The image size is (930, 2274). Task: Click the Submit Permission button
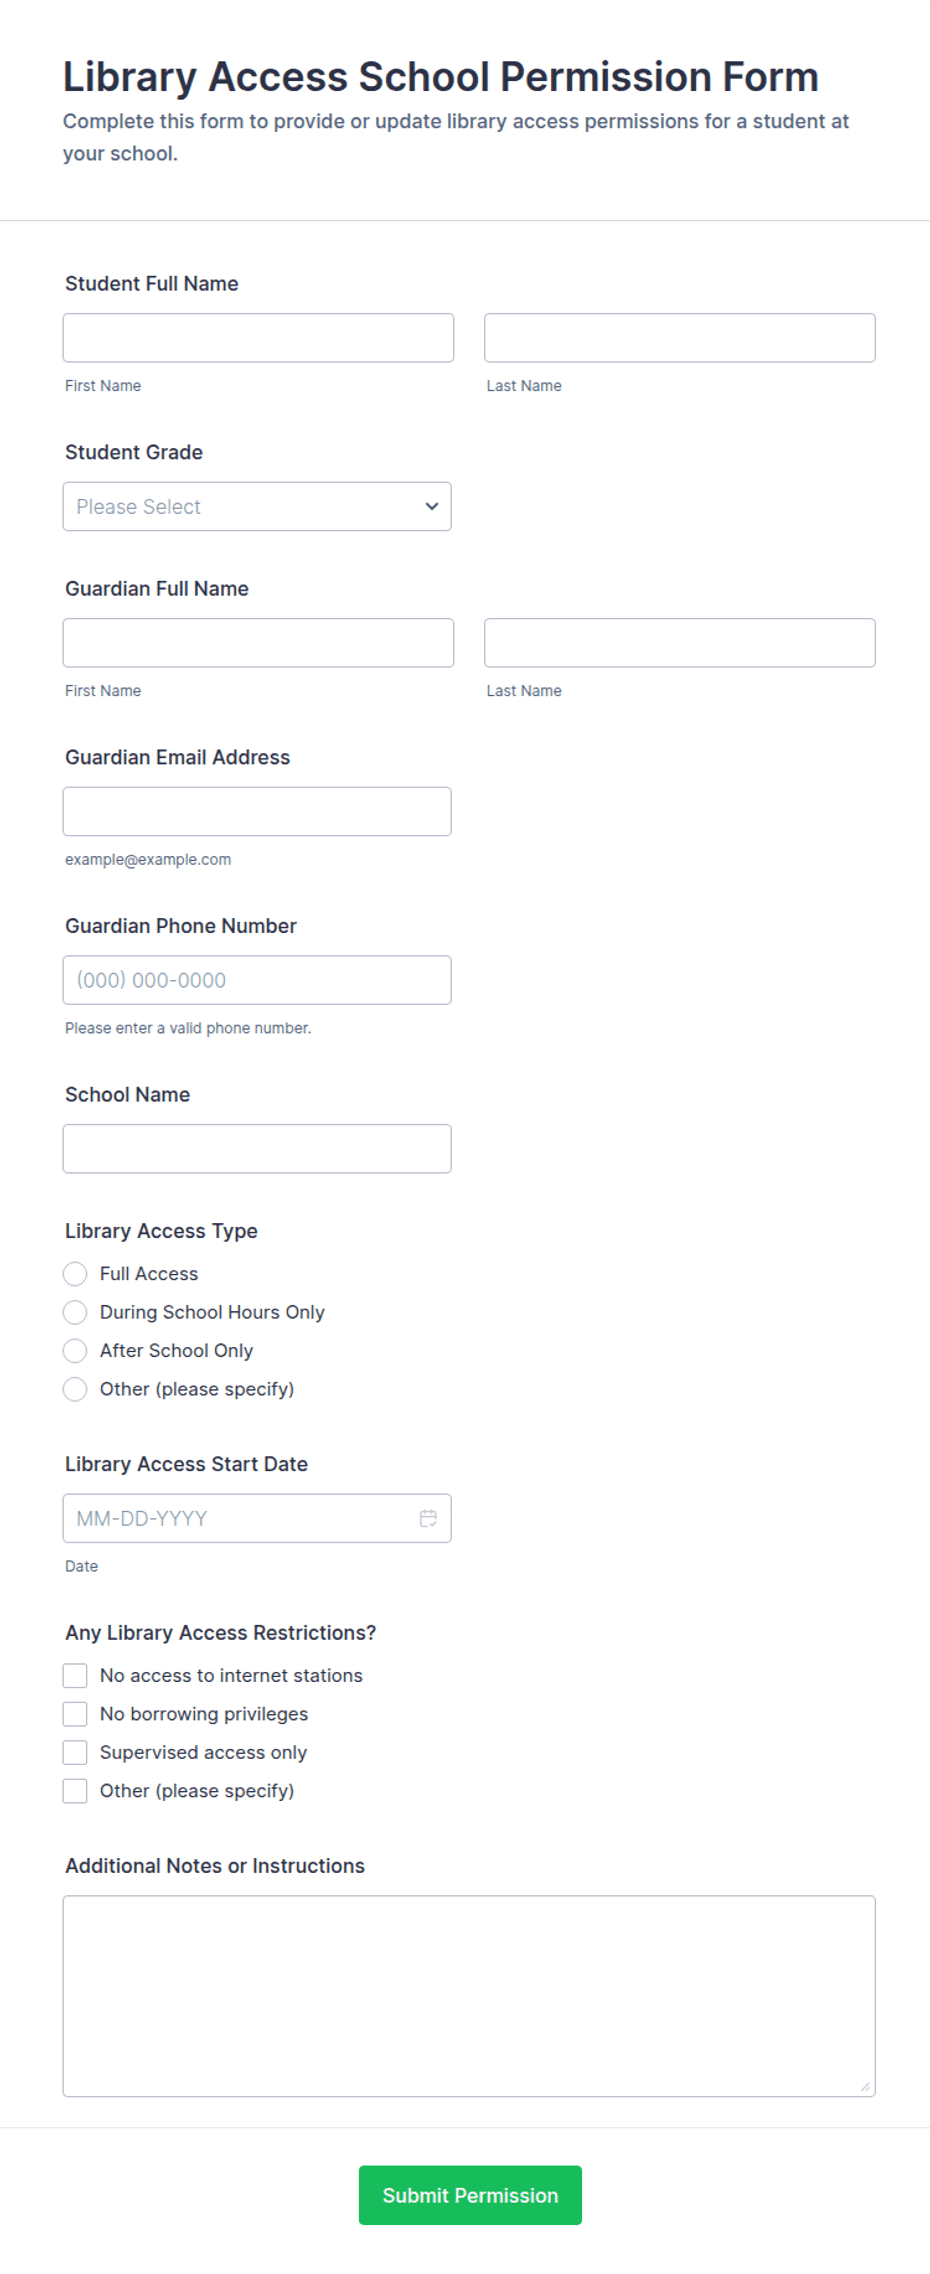pyautogui.click(x=470, y=2195)
